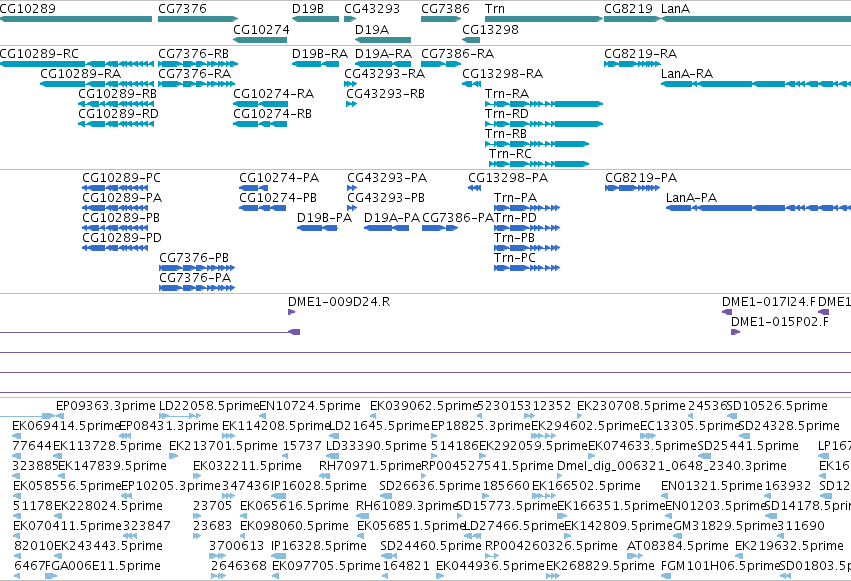851x581 pixels.
Task: Select transcript Trn-RD
Action: [x=507, y=114]
